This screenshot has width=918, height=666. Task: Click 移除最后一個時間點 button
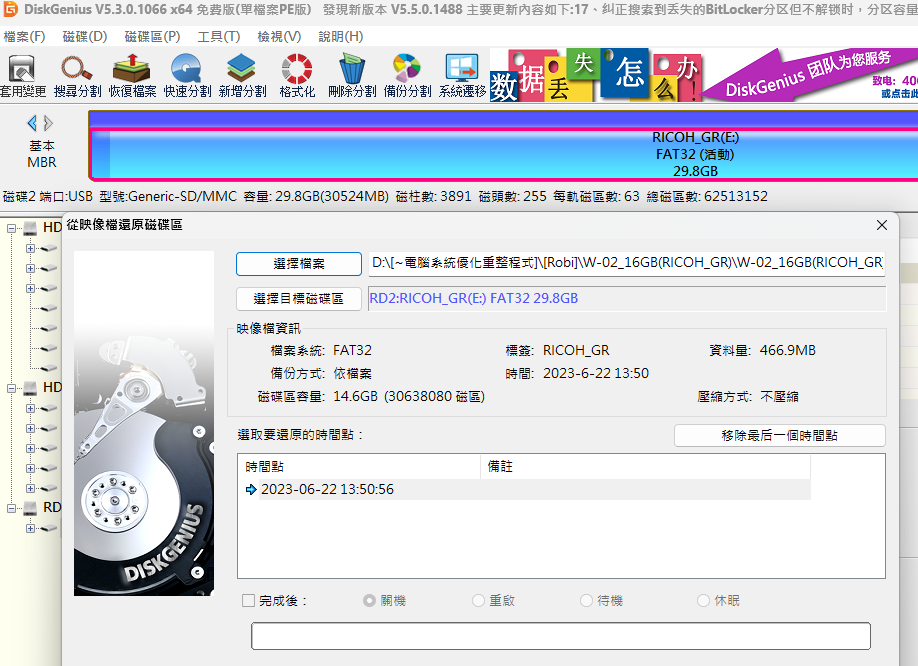[779, 435]
